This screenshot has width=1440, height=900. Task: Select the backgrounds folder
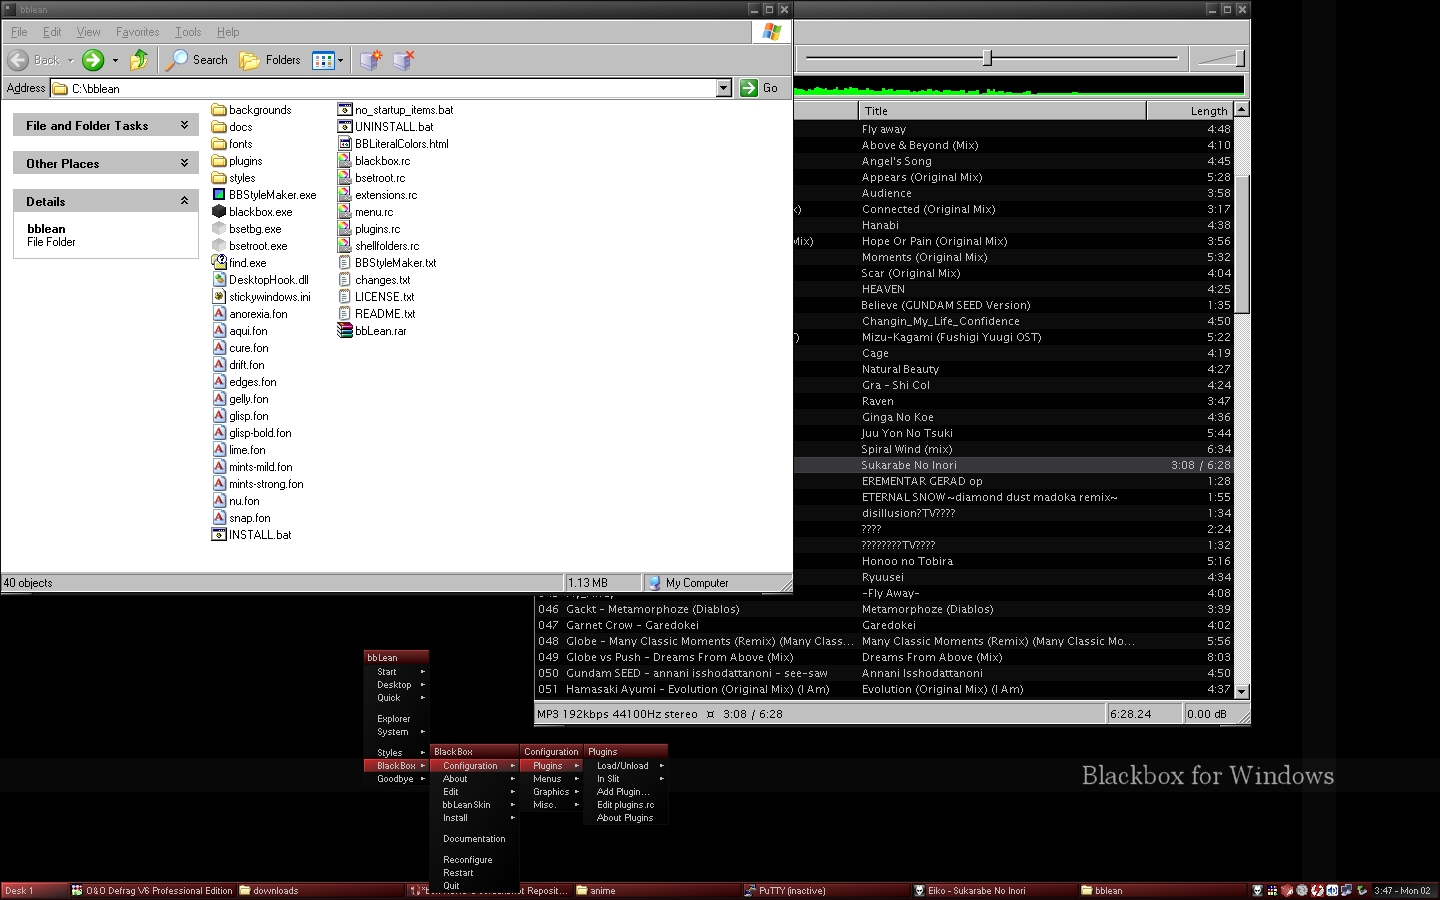click(x=252, y=110)
